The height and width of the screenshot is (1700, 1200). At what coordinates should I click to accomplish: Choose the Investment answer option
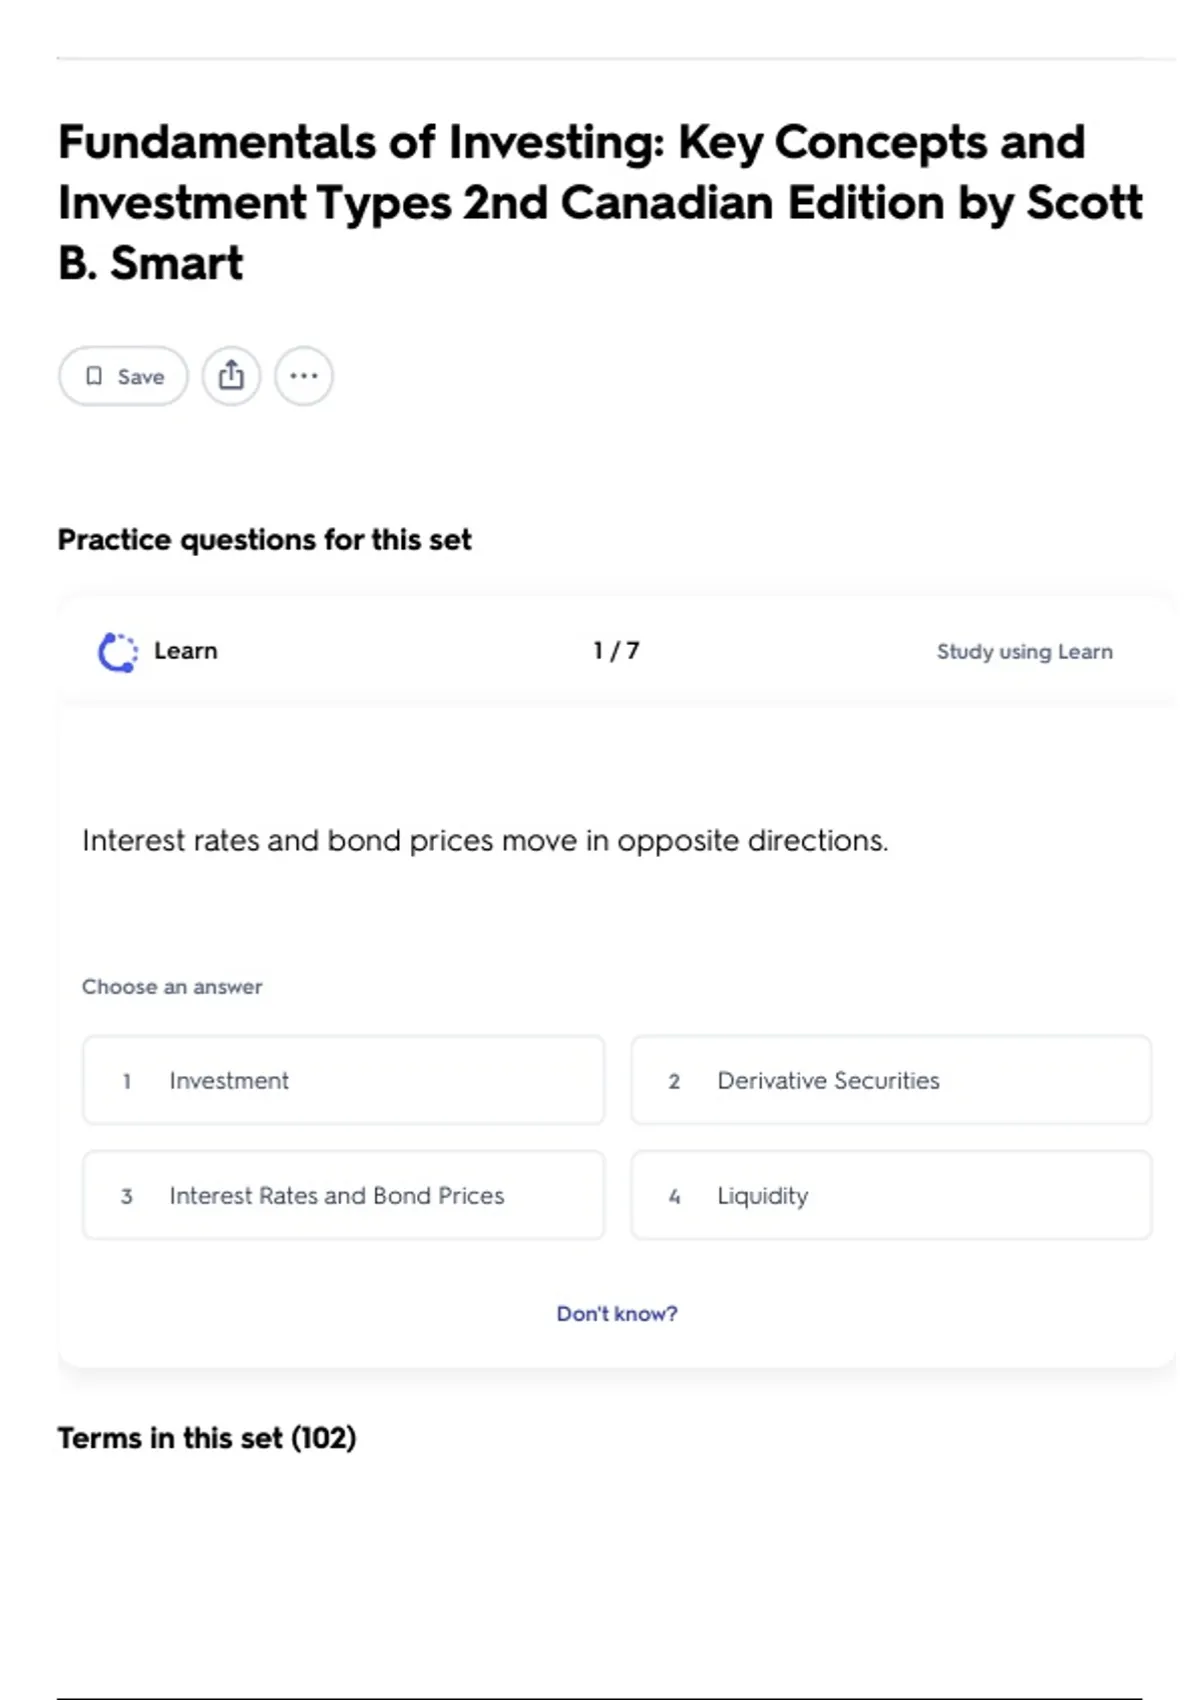343,1080
